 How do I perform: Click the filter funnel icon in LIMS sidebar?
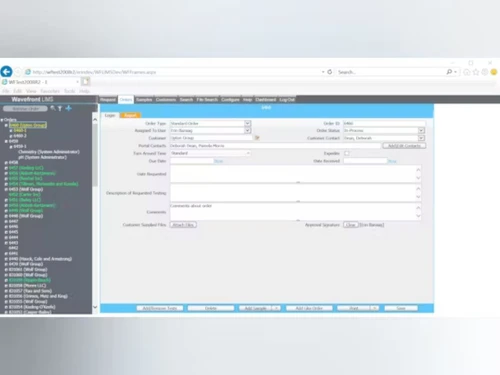coord(60,108)
